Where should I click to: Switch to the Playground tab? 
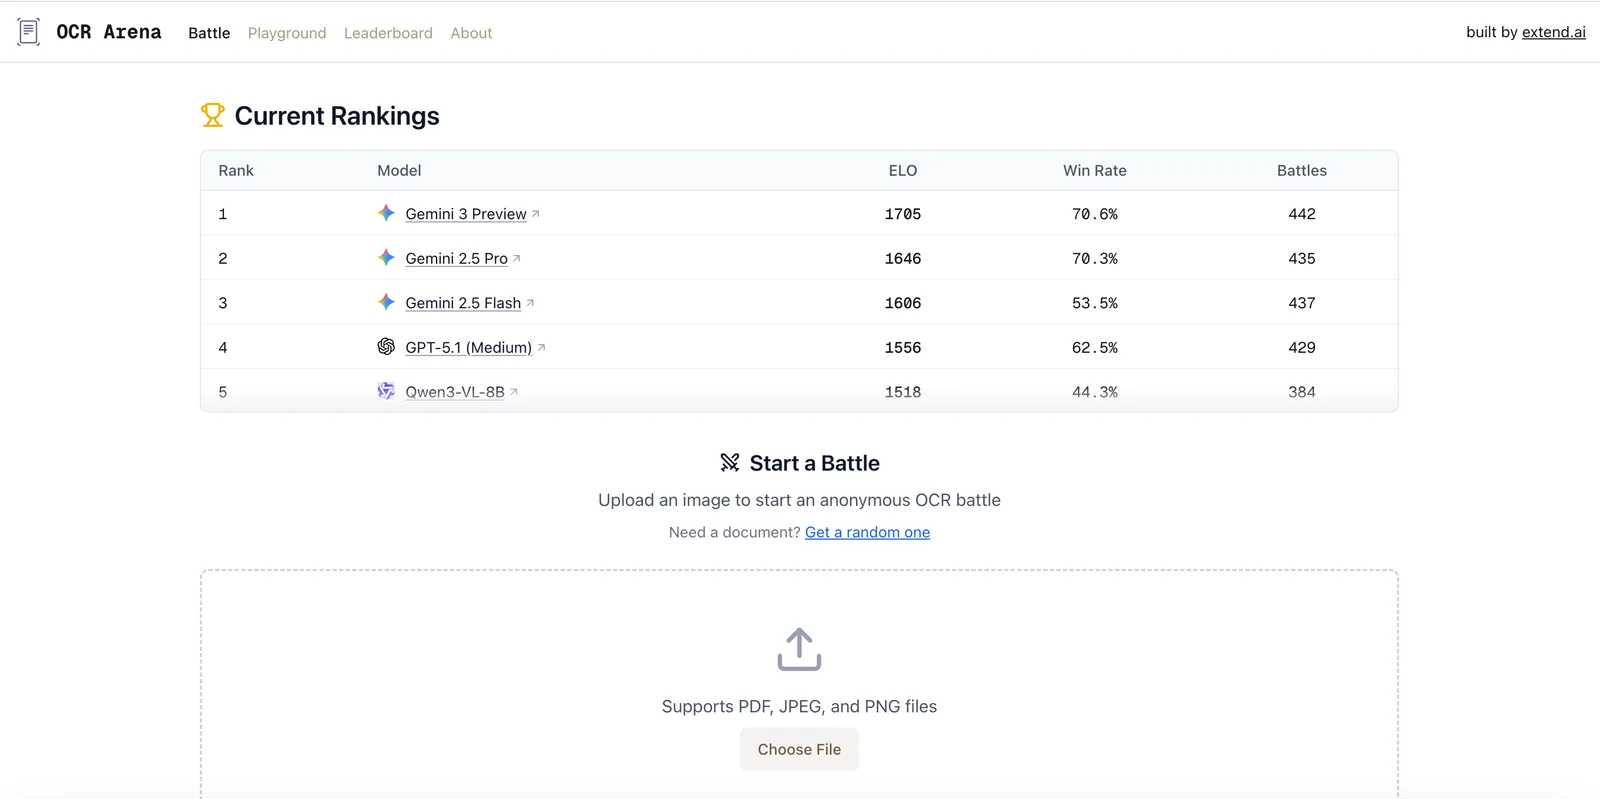[x=287, y=33]
